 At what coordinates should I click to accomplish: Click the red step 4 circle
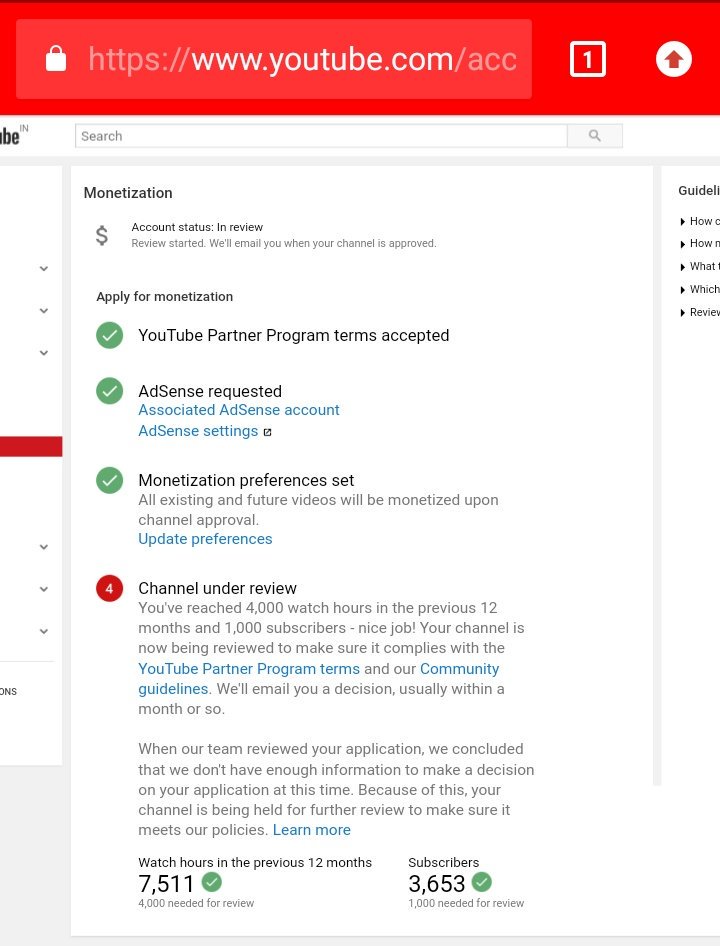[x=109, y=588]
